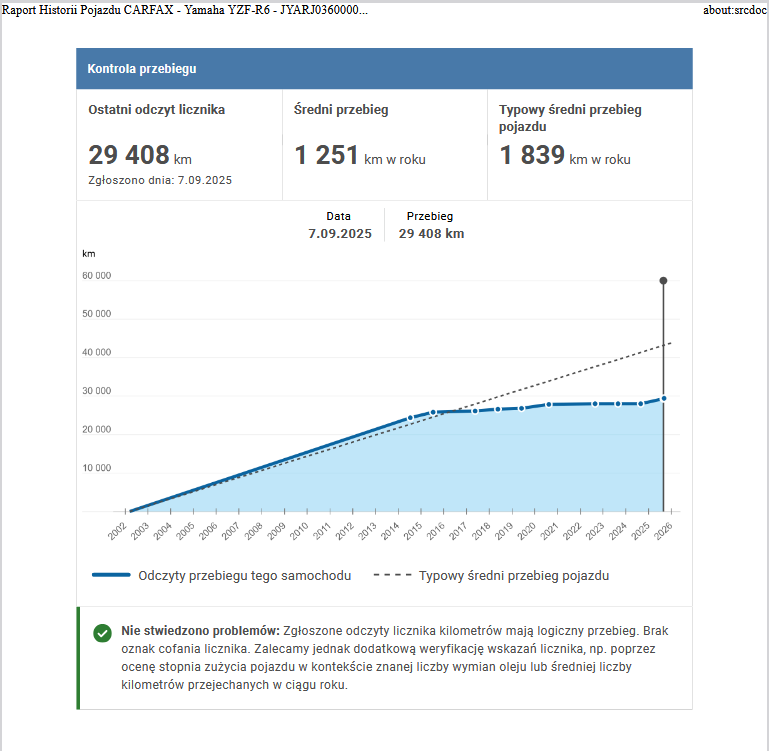
Task: Toggle 'Odczyty przebiegu tego samochodu' legend label
Action: point(244,576)
